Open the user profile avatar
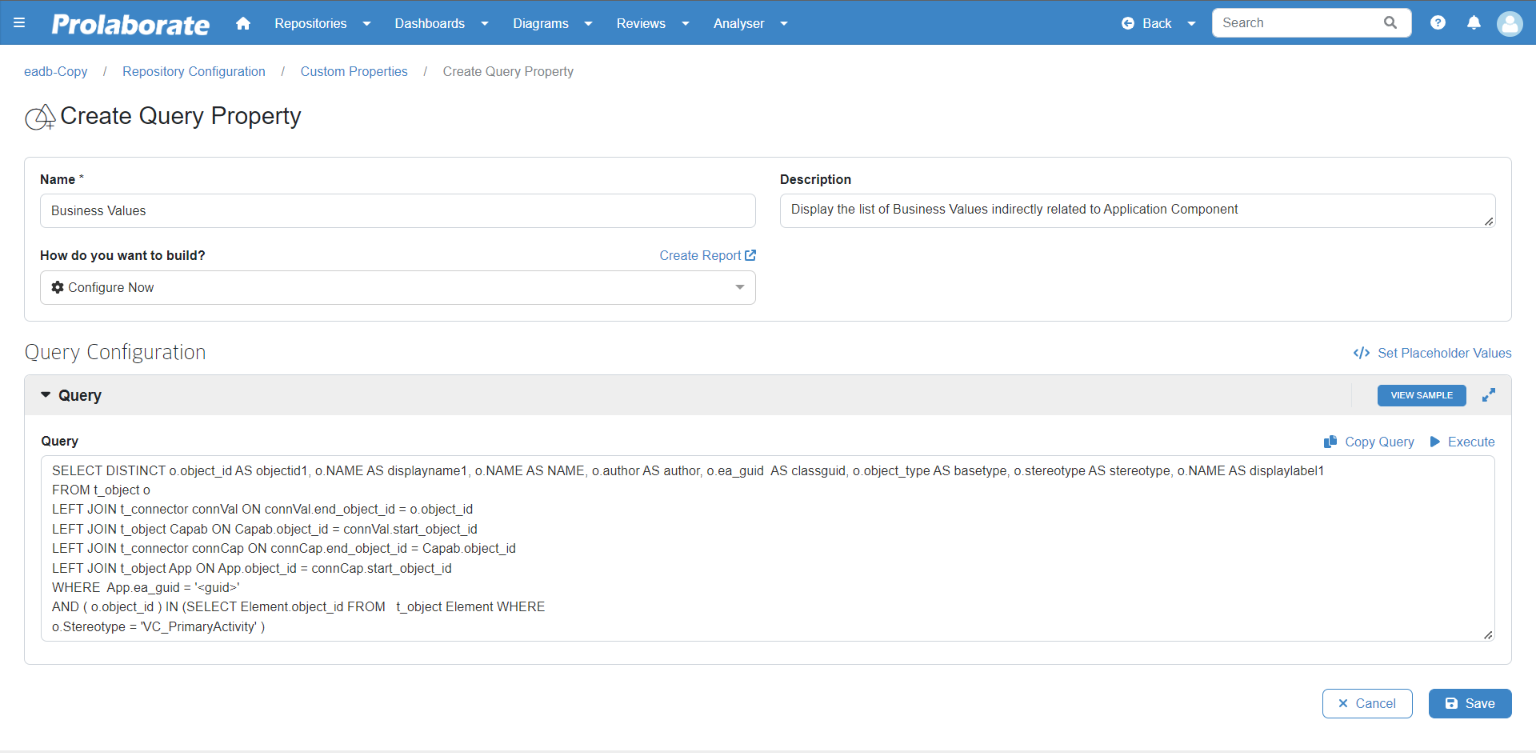 pos(1509,23)
